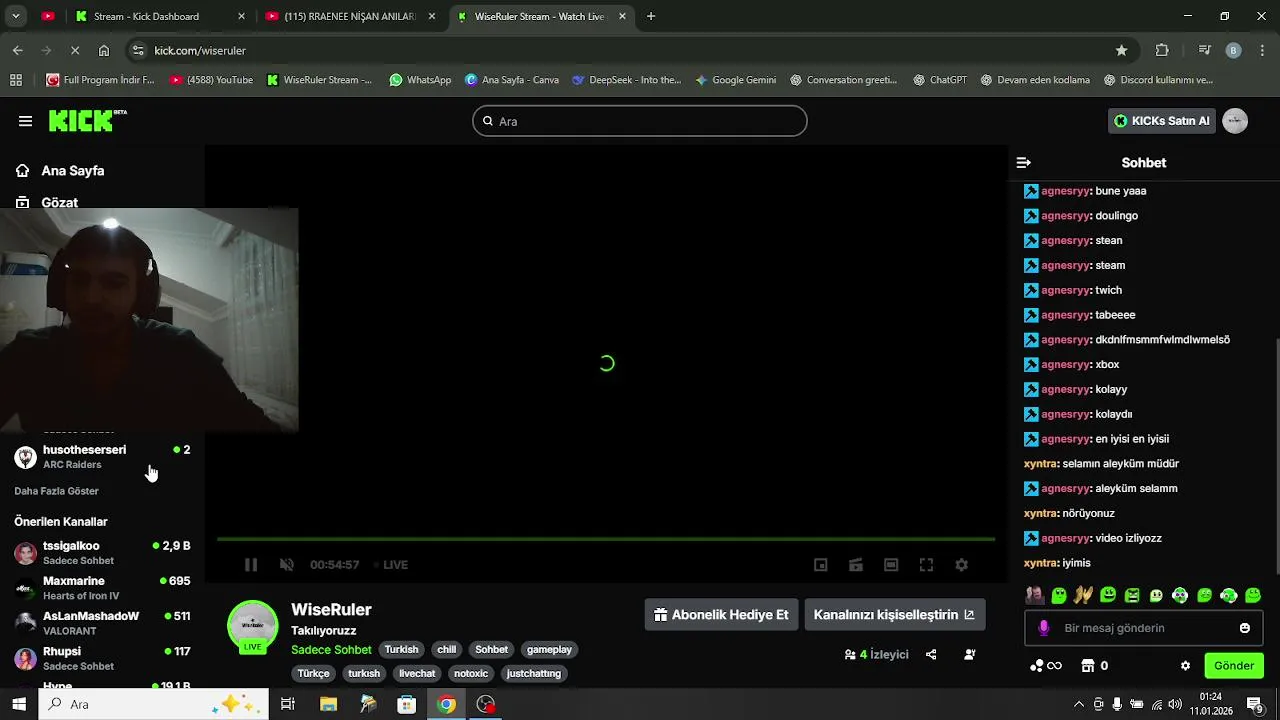
Task: Click the WiseRuler channel avatar
Action: [253, 626]
